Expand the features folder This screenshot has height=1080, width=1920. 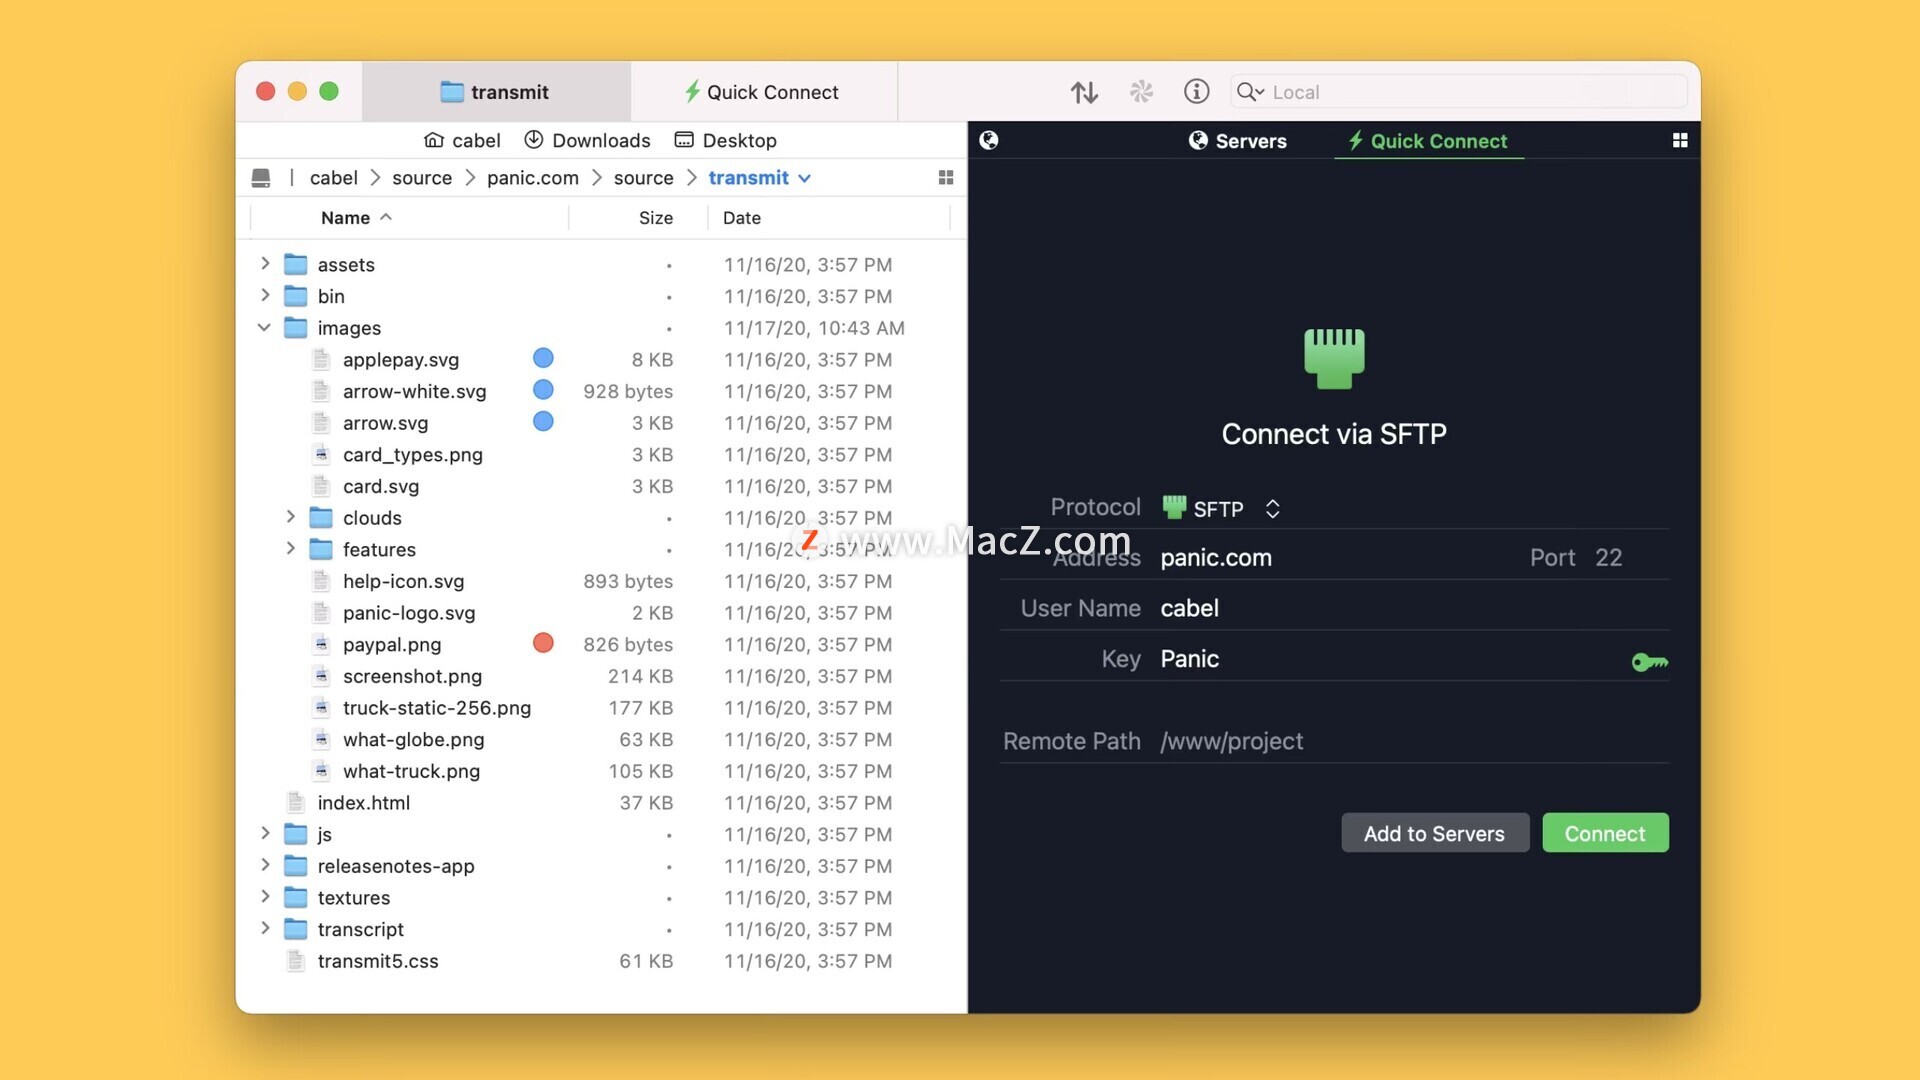click(290, 548)
